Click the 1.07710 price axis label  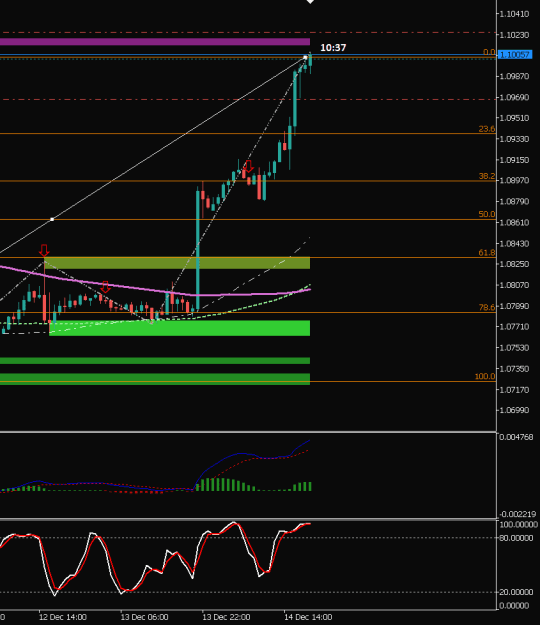tap(514, 327)
